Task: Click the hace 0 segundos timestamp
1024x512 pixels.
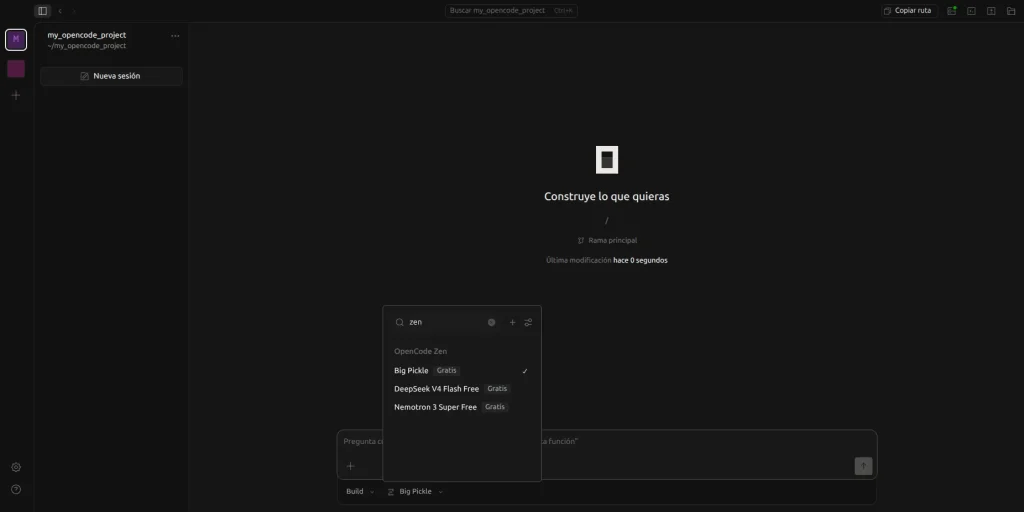Action: (640, 260)
